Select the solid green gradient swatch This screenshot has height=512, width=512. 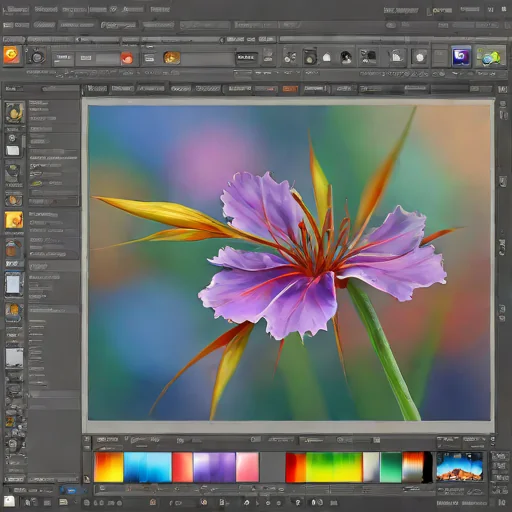[391, 467]
